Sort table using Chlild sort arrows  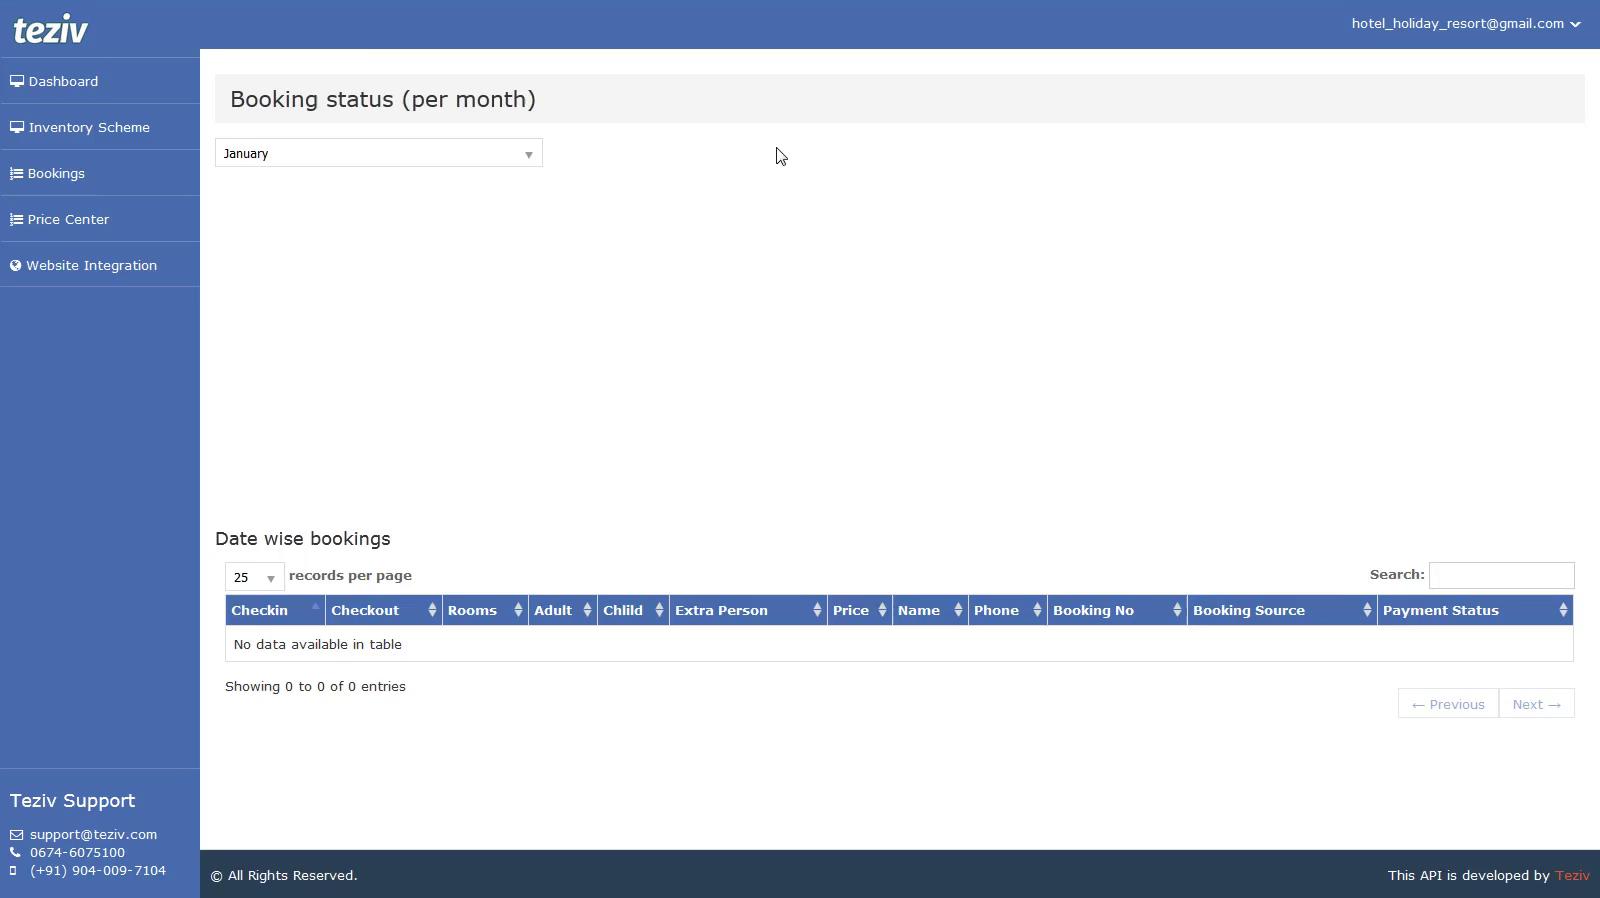point(659,610)
